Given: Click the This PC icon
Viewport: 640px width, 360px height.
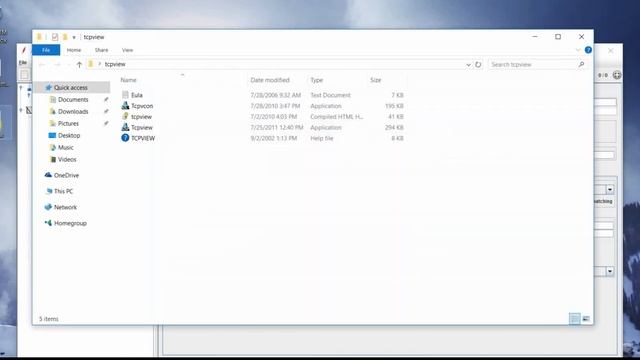Looking at the screenshot, I should coord(49,191).
